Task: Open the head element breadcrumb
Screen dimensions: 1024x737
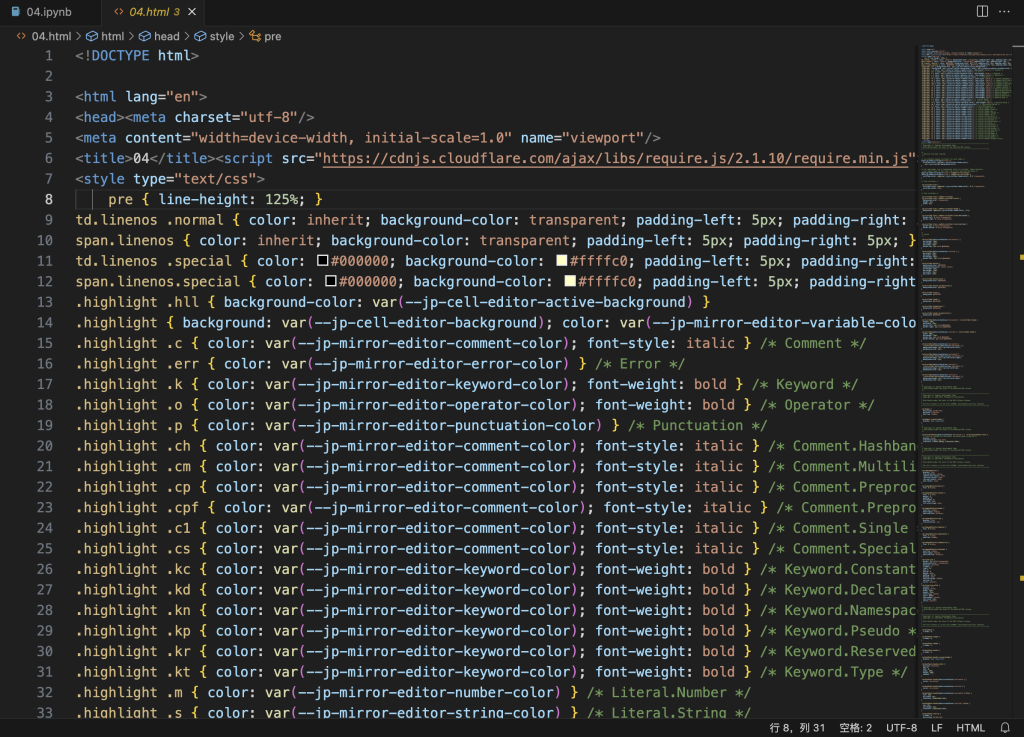Action: pyautogui.click(x=159, y=37)
